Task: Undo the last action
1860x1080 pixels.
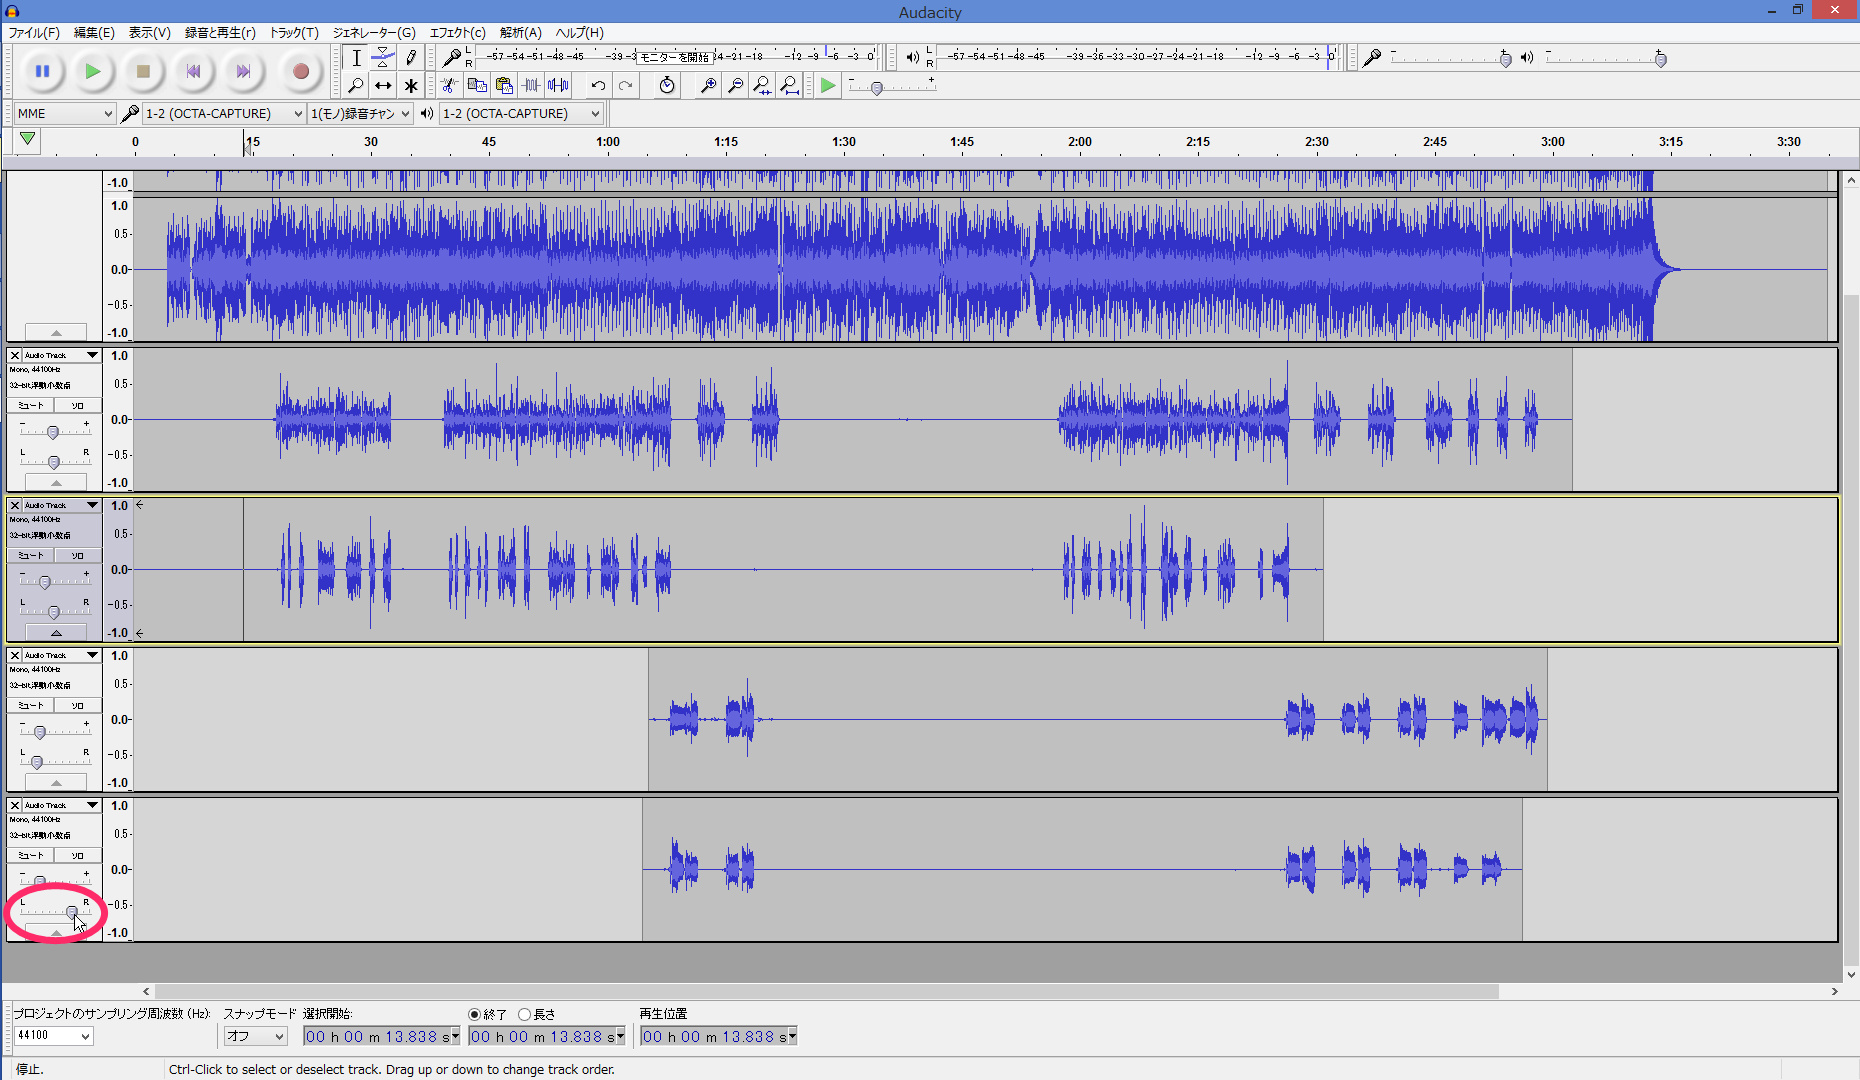Action: click(598, 86)
